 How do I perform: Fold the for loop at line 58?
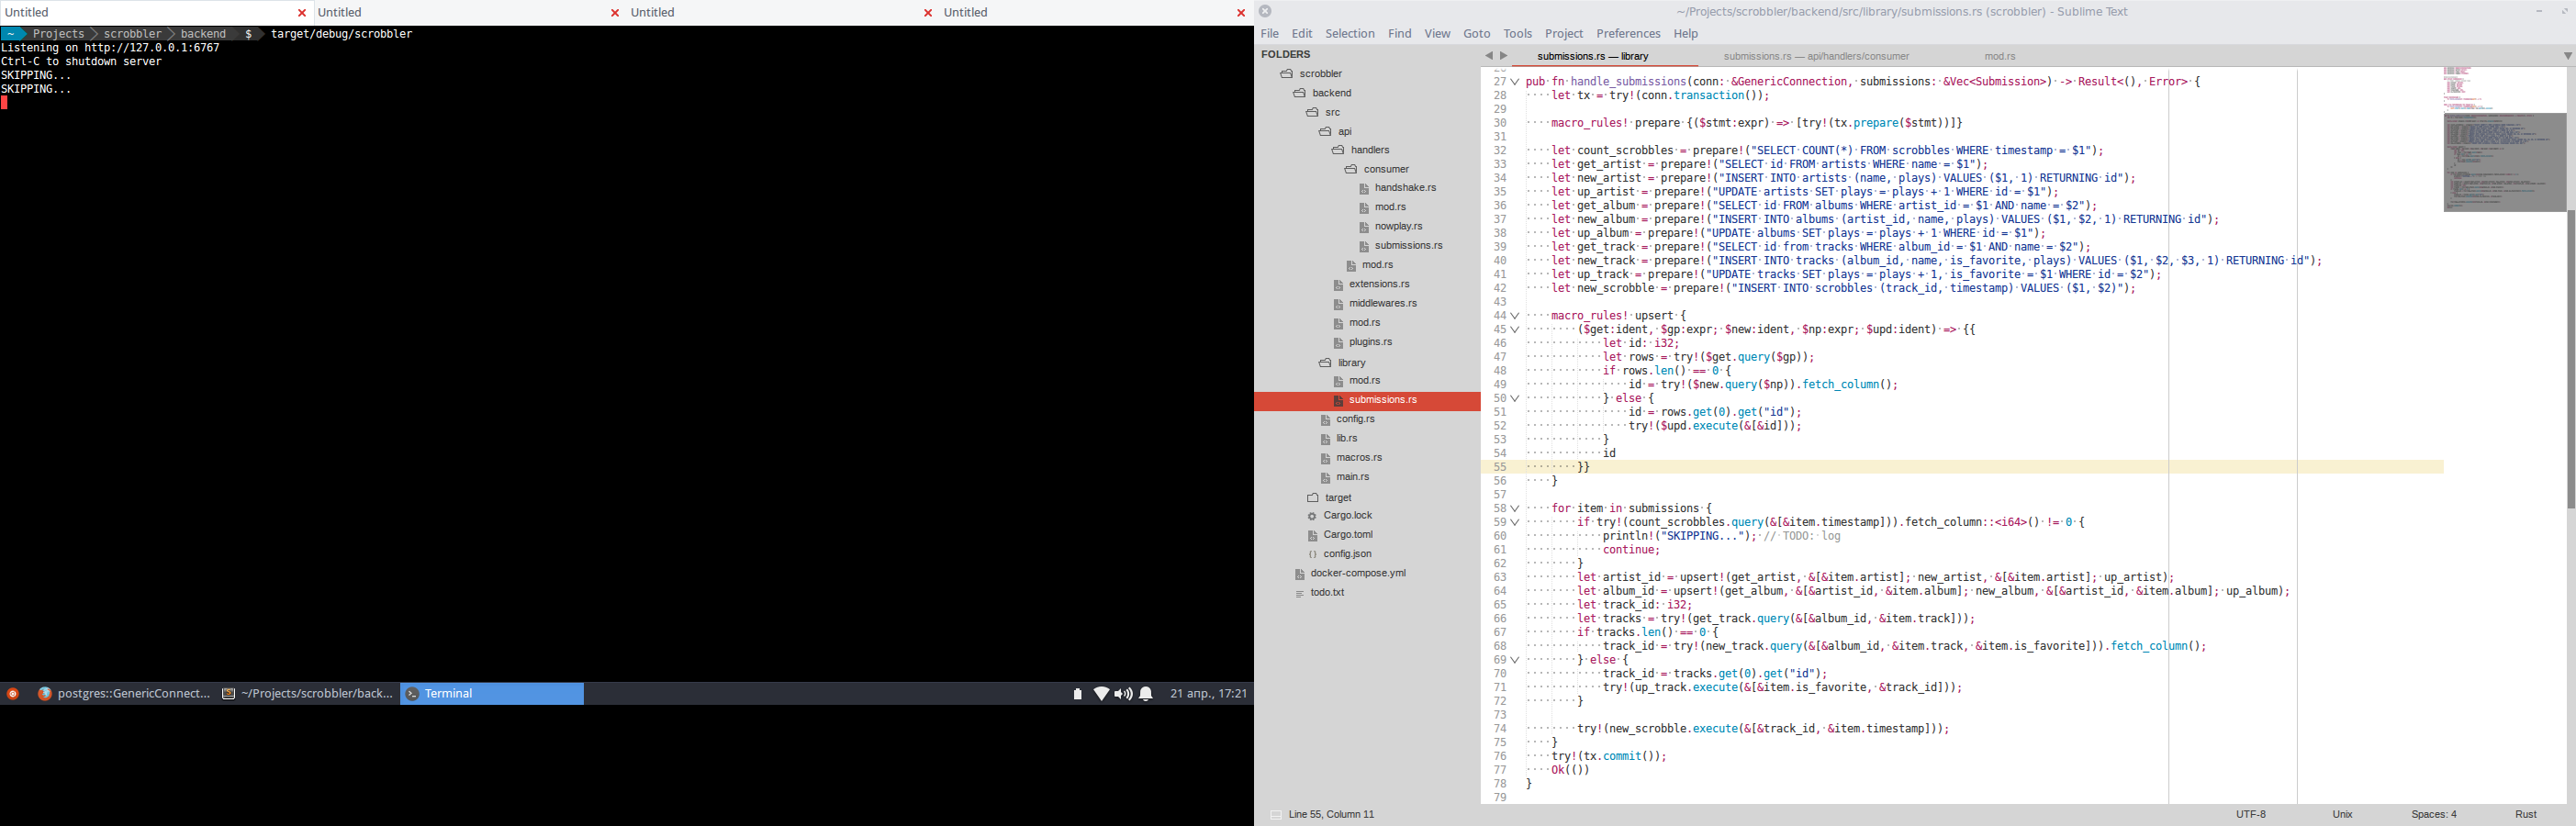[1515, 509]
